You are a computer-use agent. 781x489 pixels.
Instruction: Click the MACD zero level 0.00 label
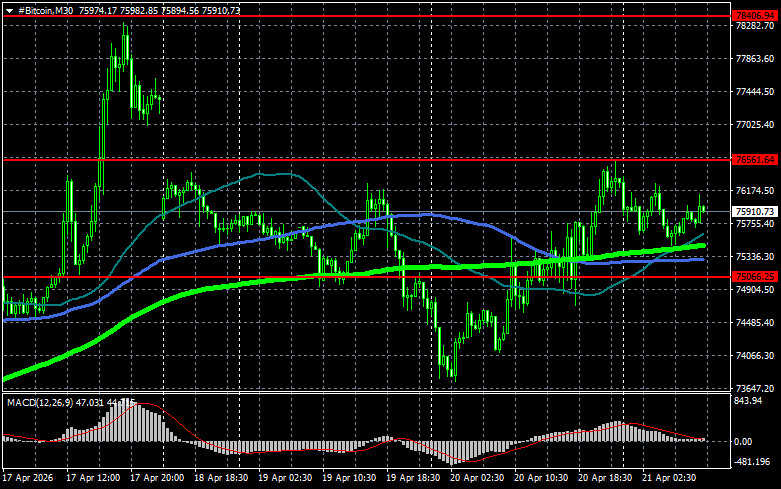click(x=743, y=441)
